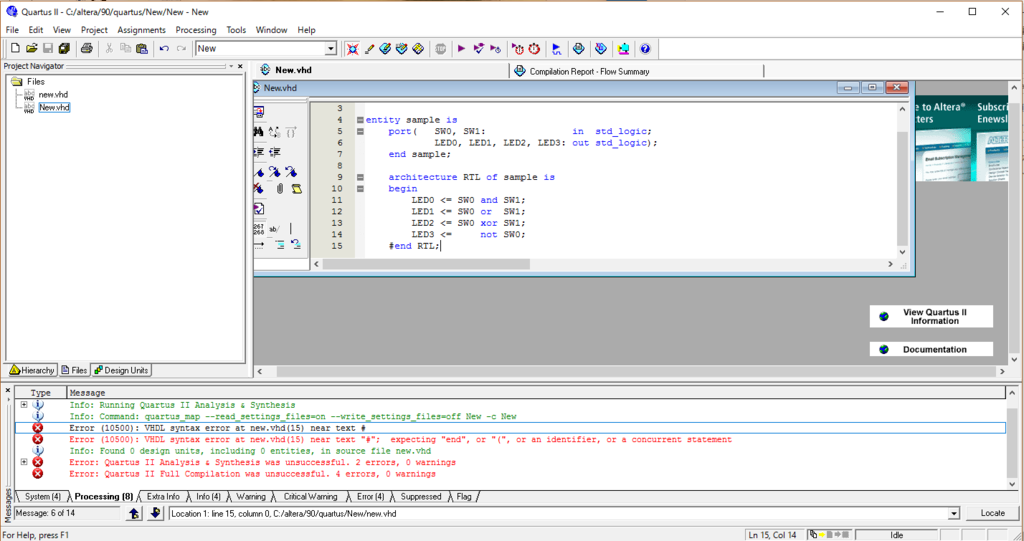
Task: Collapse the architecture RTL code fold
Action: 360,177
